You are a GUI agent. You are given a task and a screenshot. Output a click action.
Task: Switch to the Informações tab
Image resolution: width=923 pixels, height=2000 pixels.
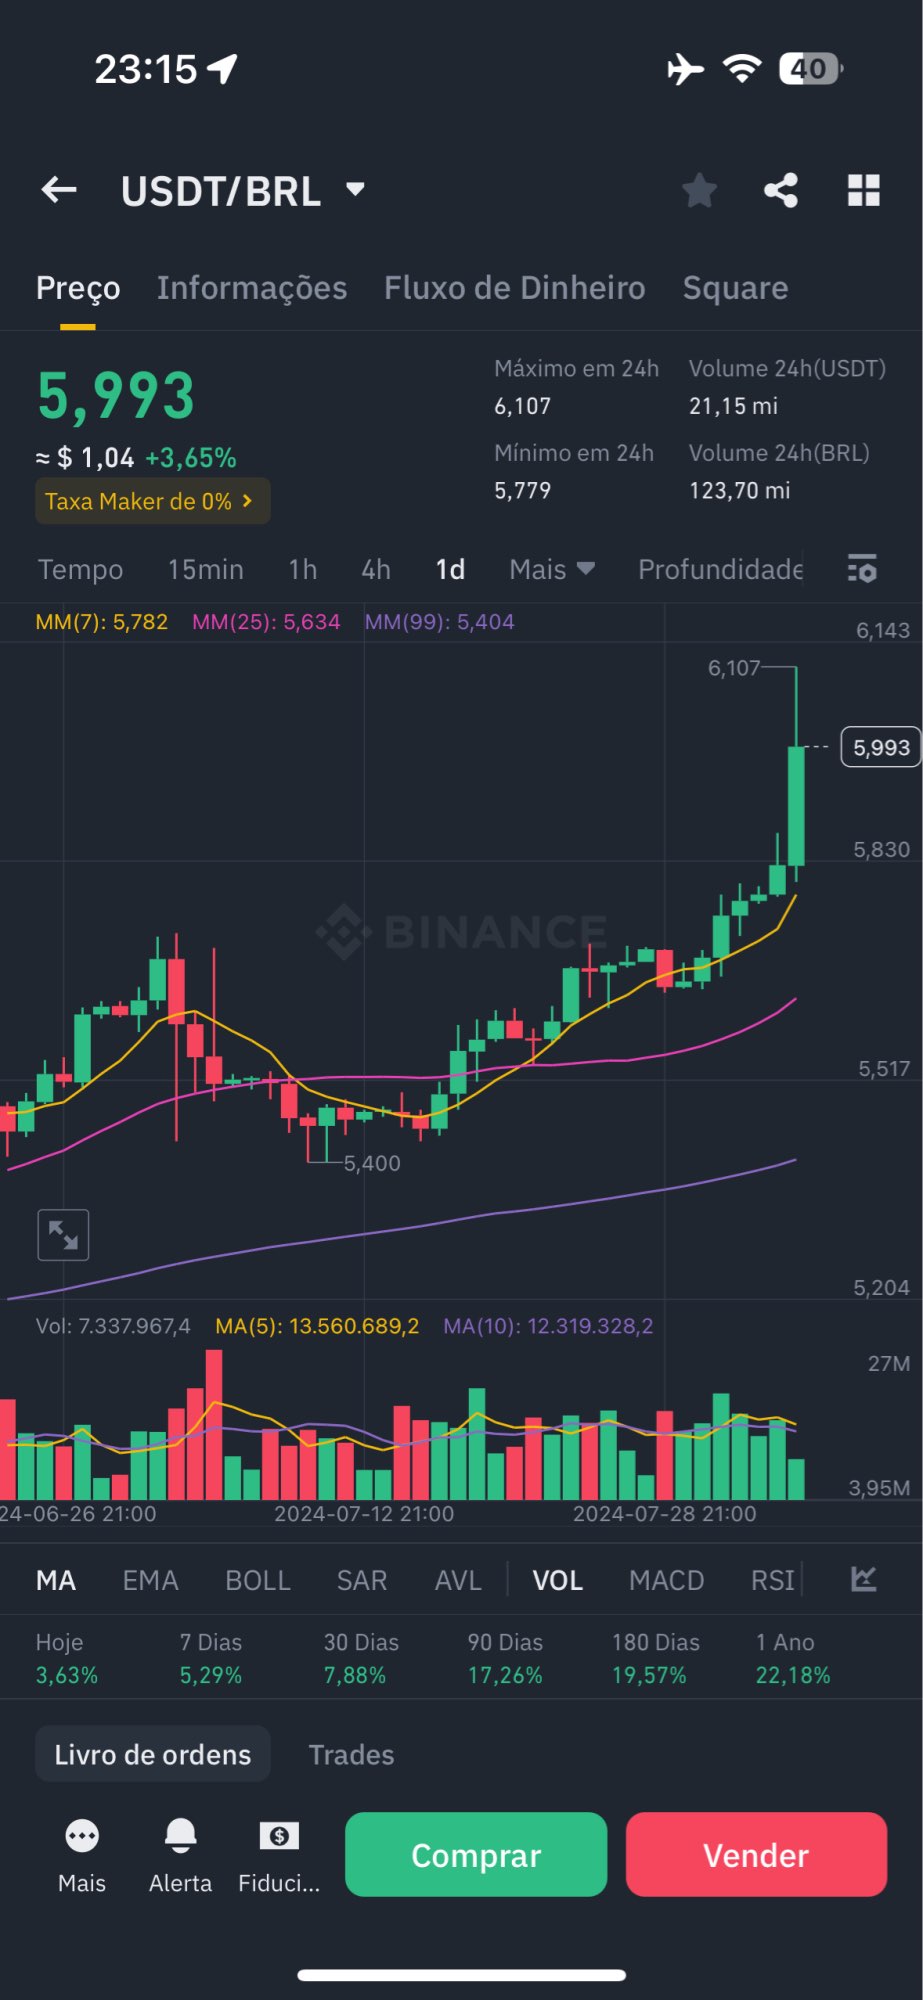[x=252, y=288]
